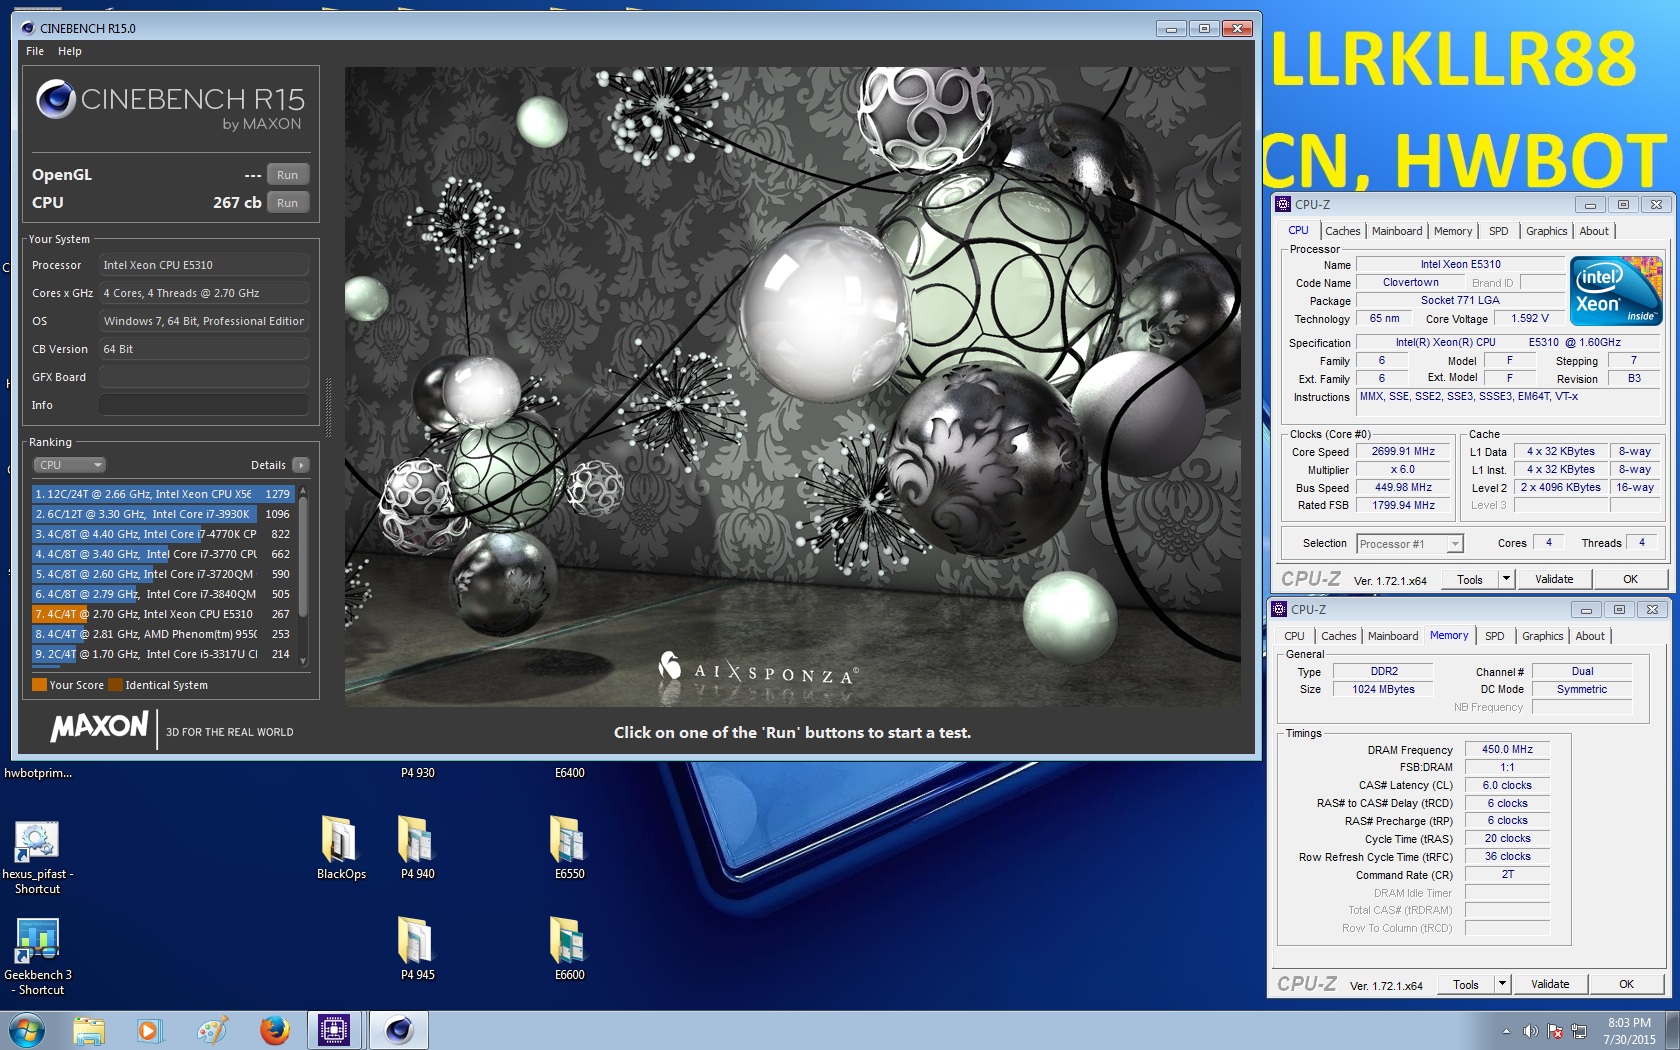Click OK in upper CPU-Z window
1680x1050 pixels.
pyautogui.click(x=1630, y=579)
